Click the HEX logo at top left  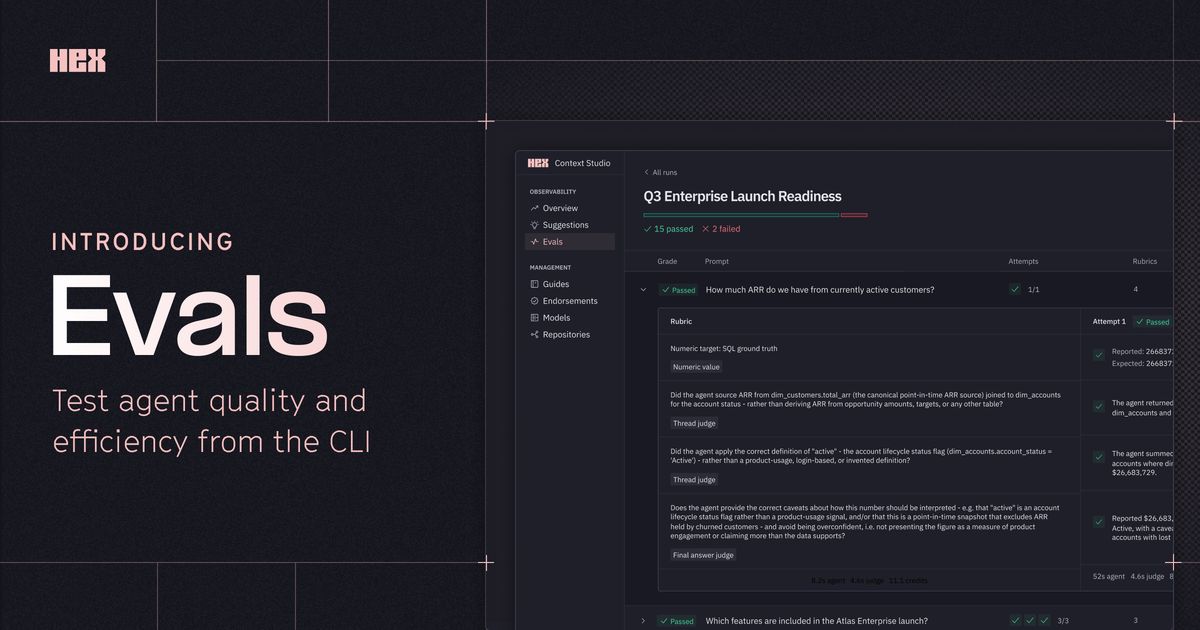point(77,61)
